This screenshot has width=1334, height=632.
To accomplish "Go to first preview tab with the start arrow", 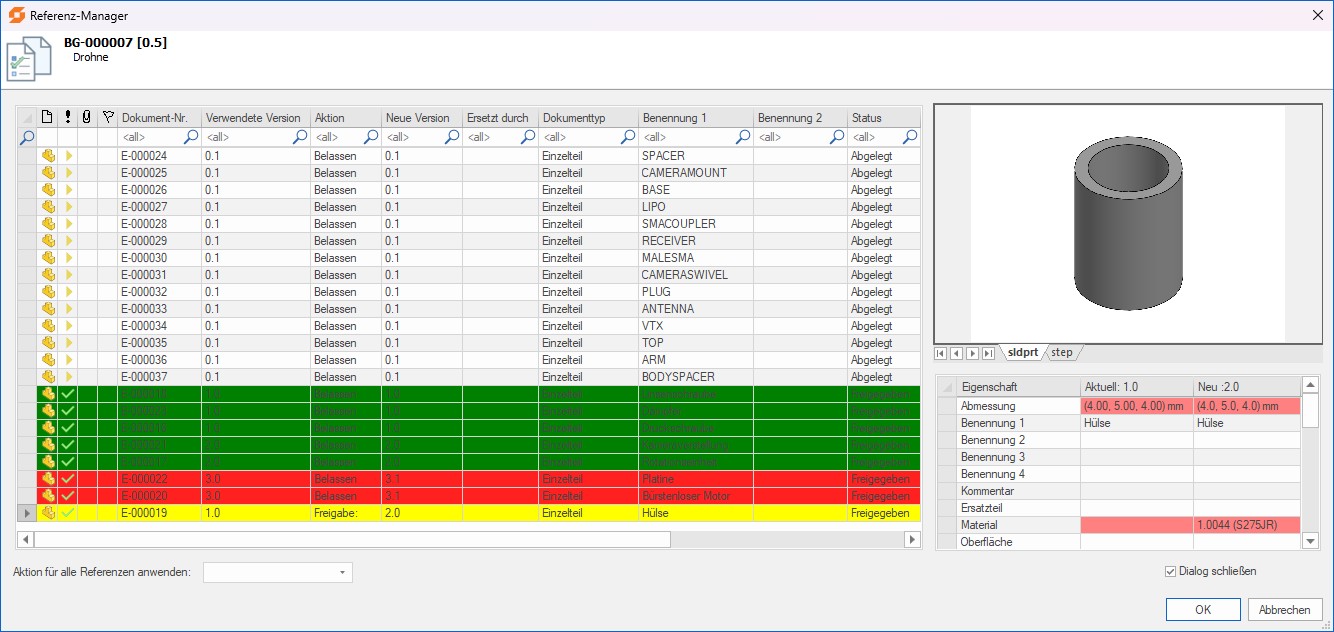I will click(941, 353).
